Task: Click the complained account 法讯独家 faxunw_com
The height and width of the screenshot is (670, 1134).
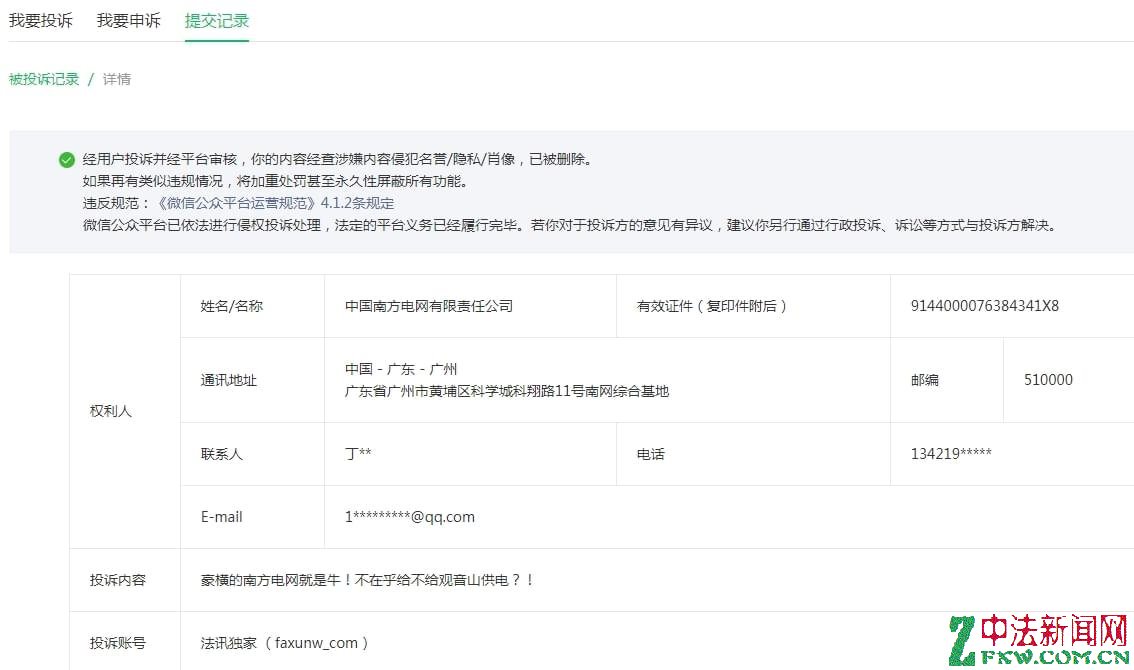Action: click(285, 643)
